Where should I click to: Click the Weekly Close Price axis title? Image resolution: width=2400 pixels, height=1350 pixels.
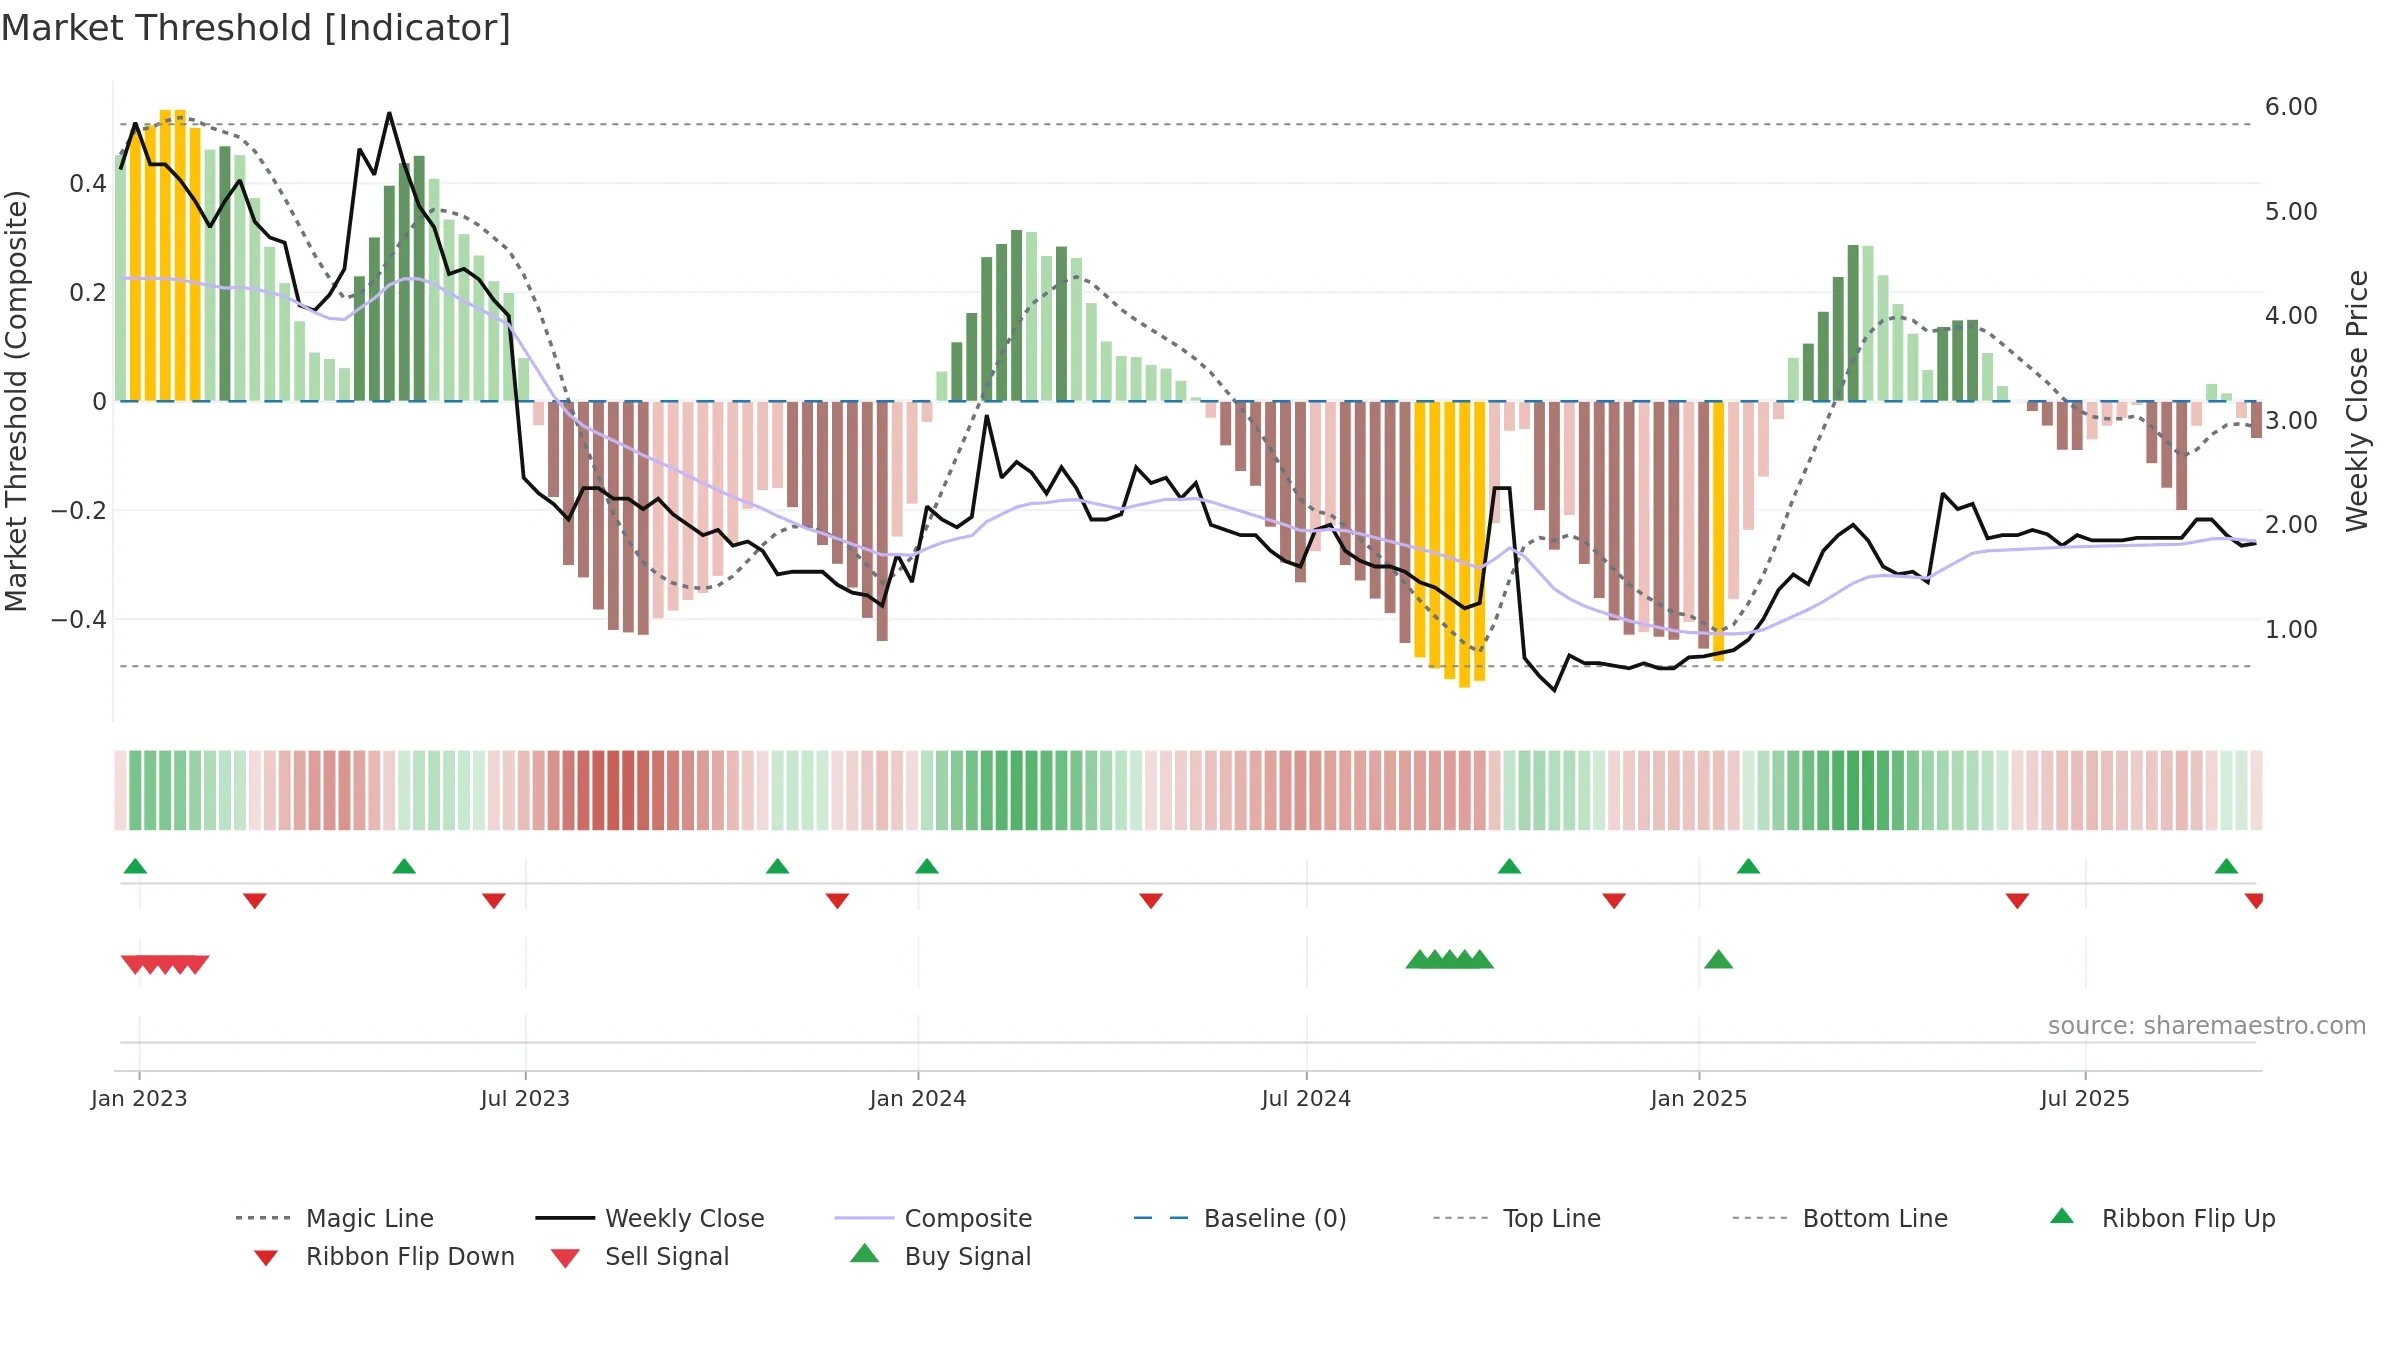(x=2357, y=400)
